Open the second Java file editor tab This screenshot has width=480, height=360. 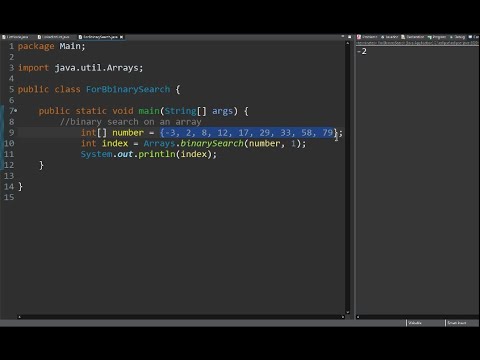point(53,37)
